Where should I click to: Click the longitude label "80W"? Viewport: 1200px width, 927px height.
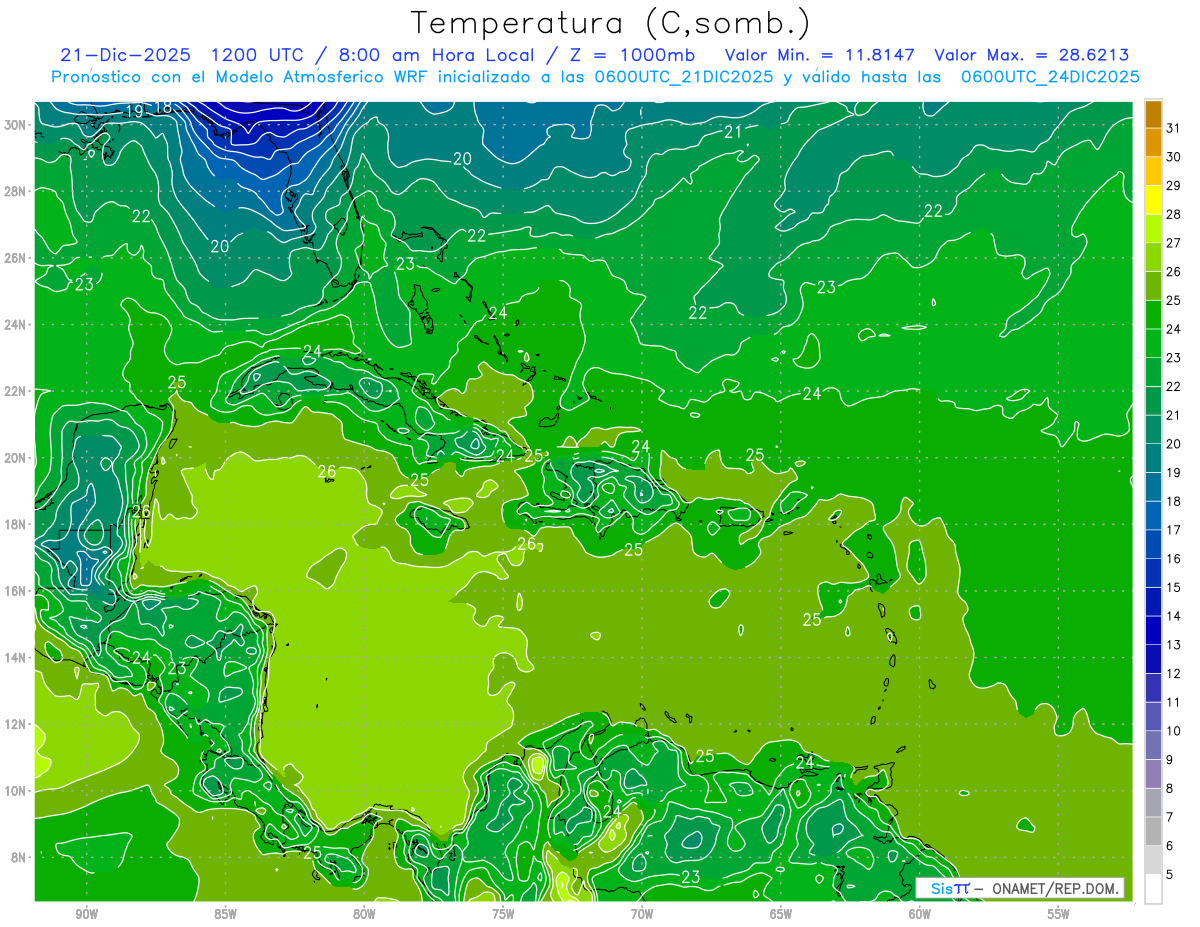(x=364, y=914)
